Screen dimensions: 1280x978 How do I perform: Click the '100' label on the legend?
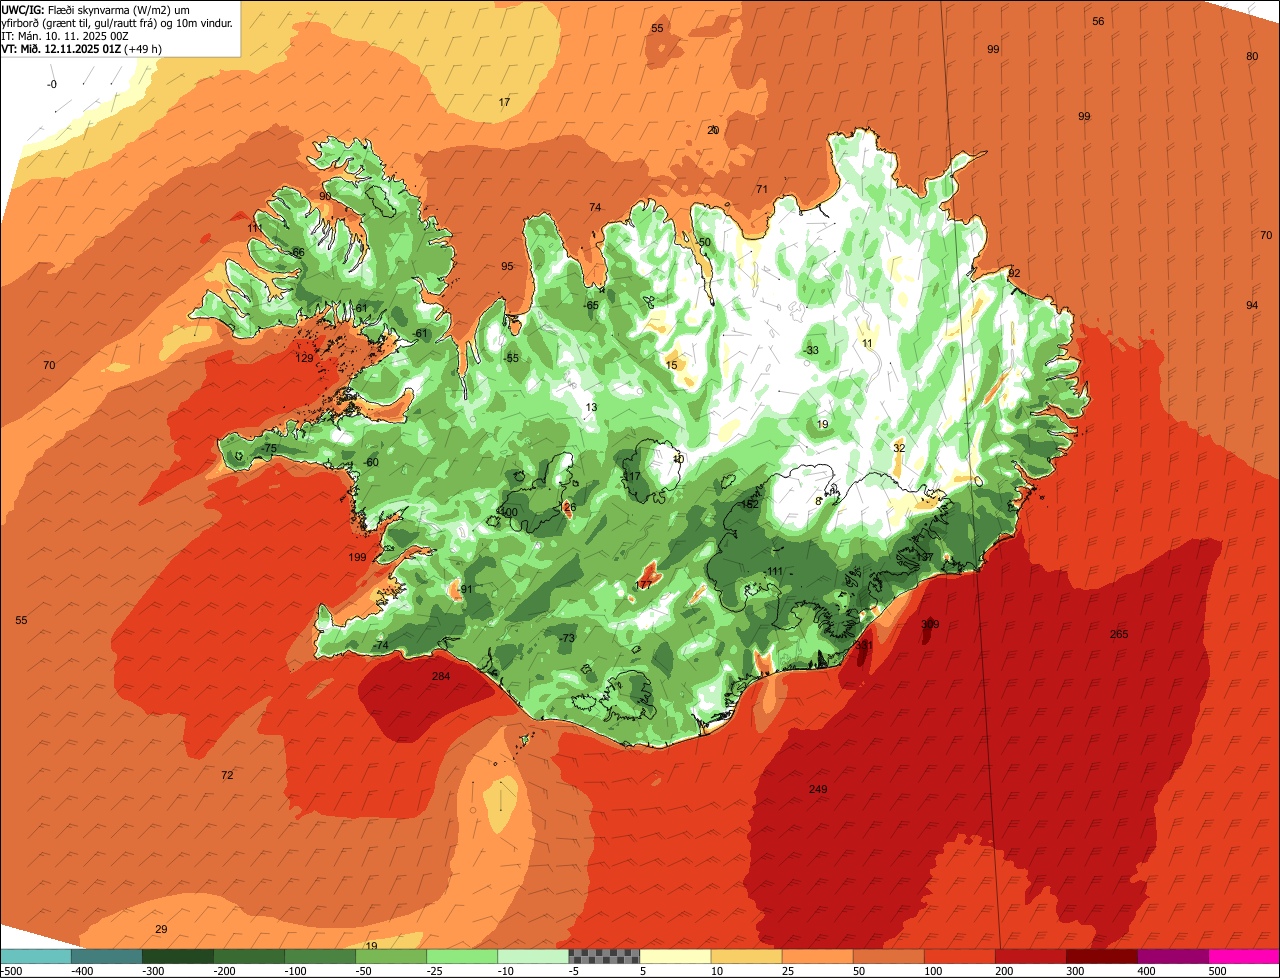click(933, 970)
